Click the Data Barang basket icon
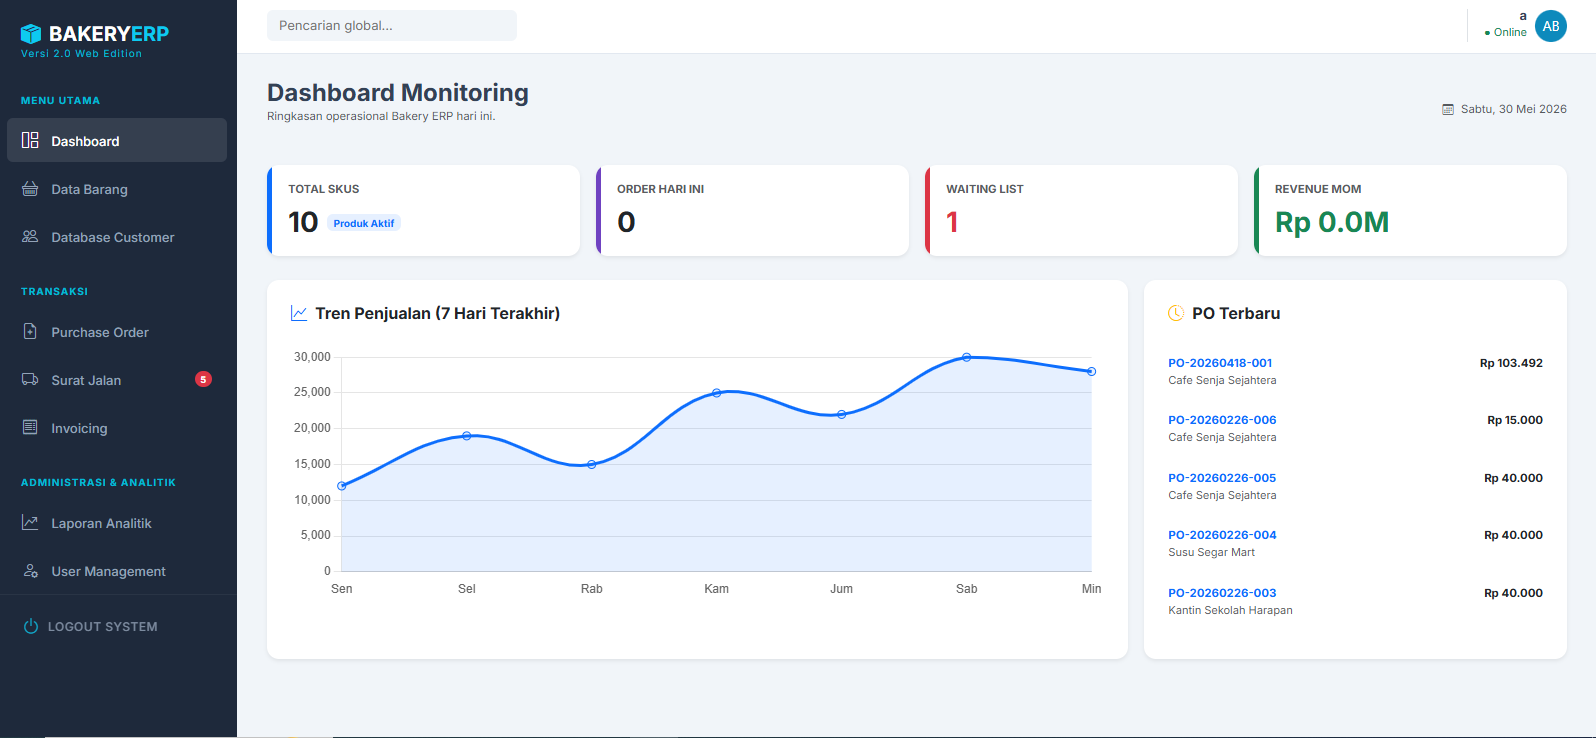This screenshot has height=738, width=1596. (x=30, y=188)
